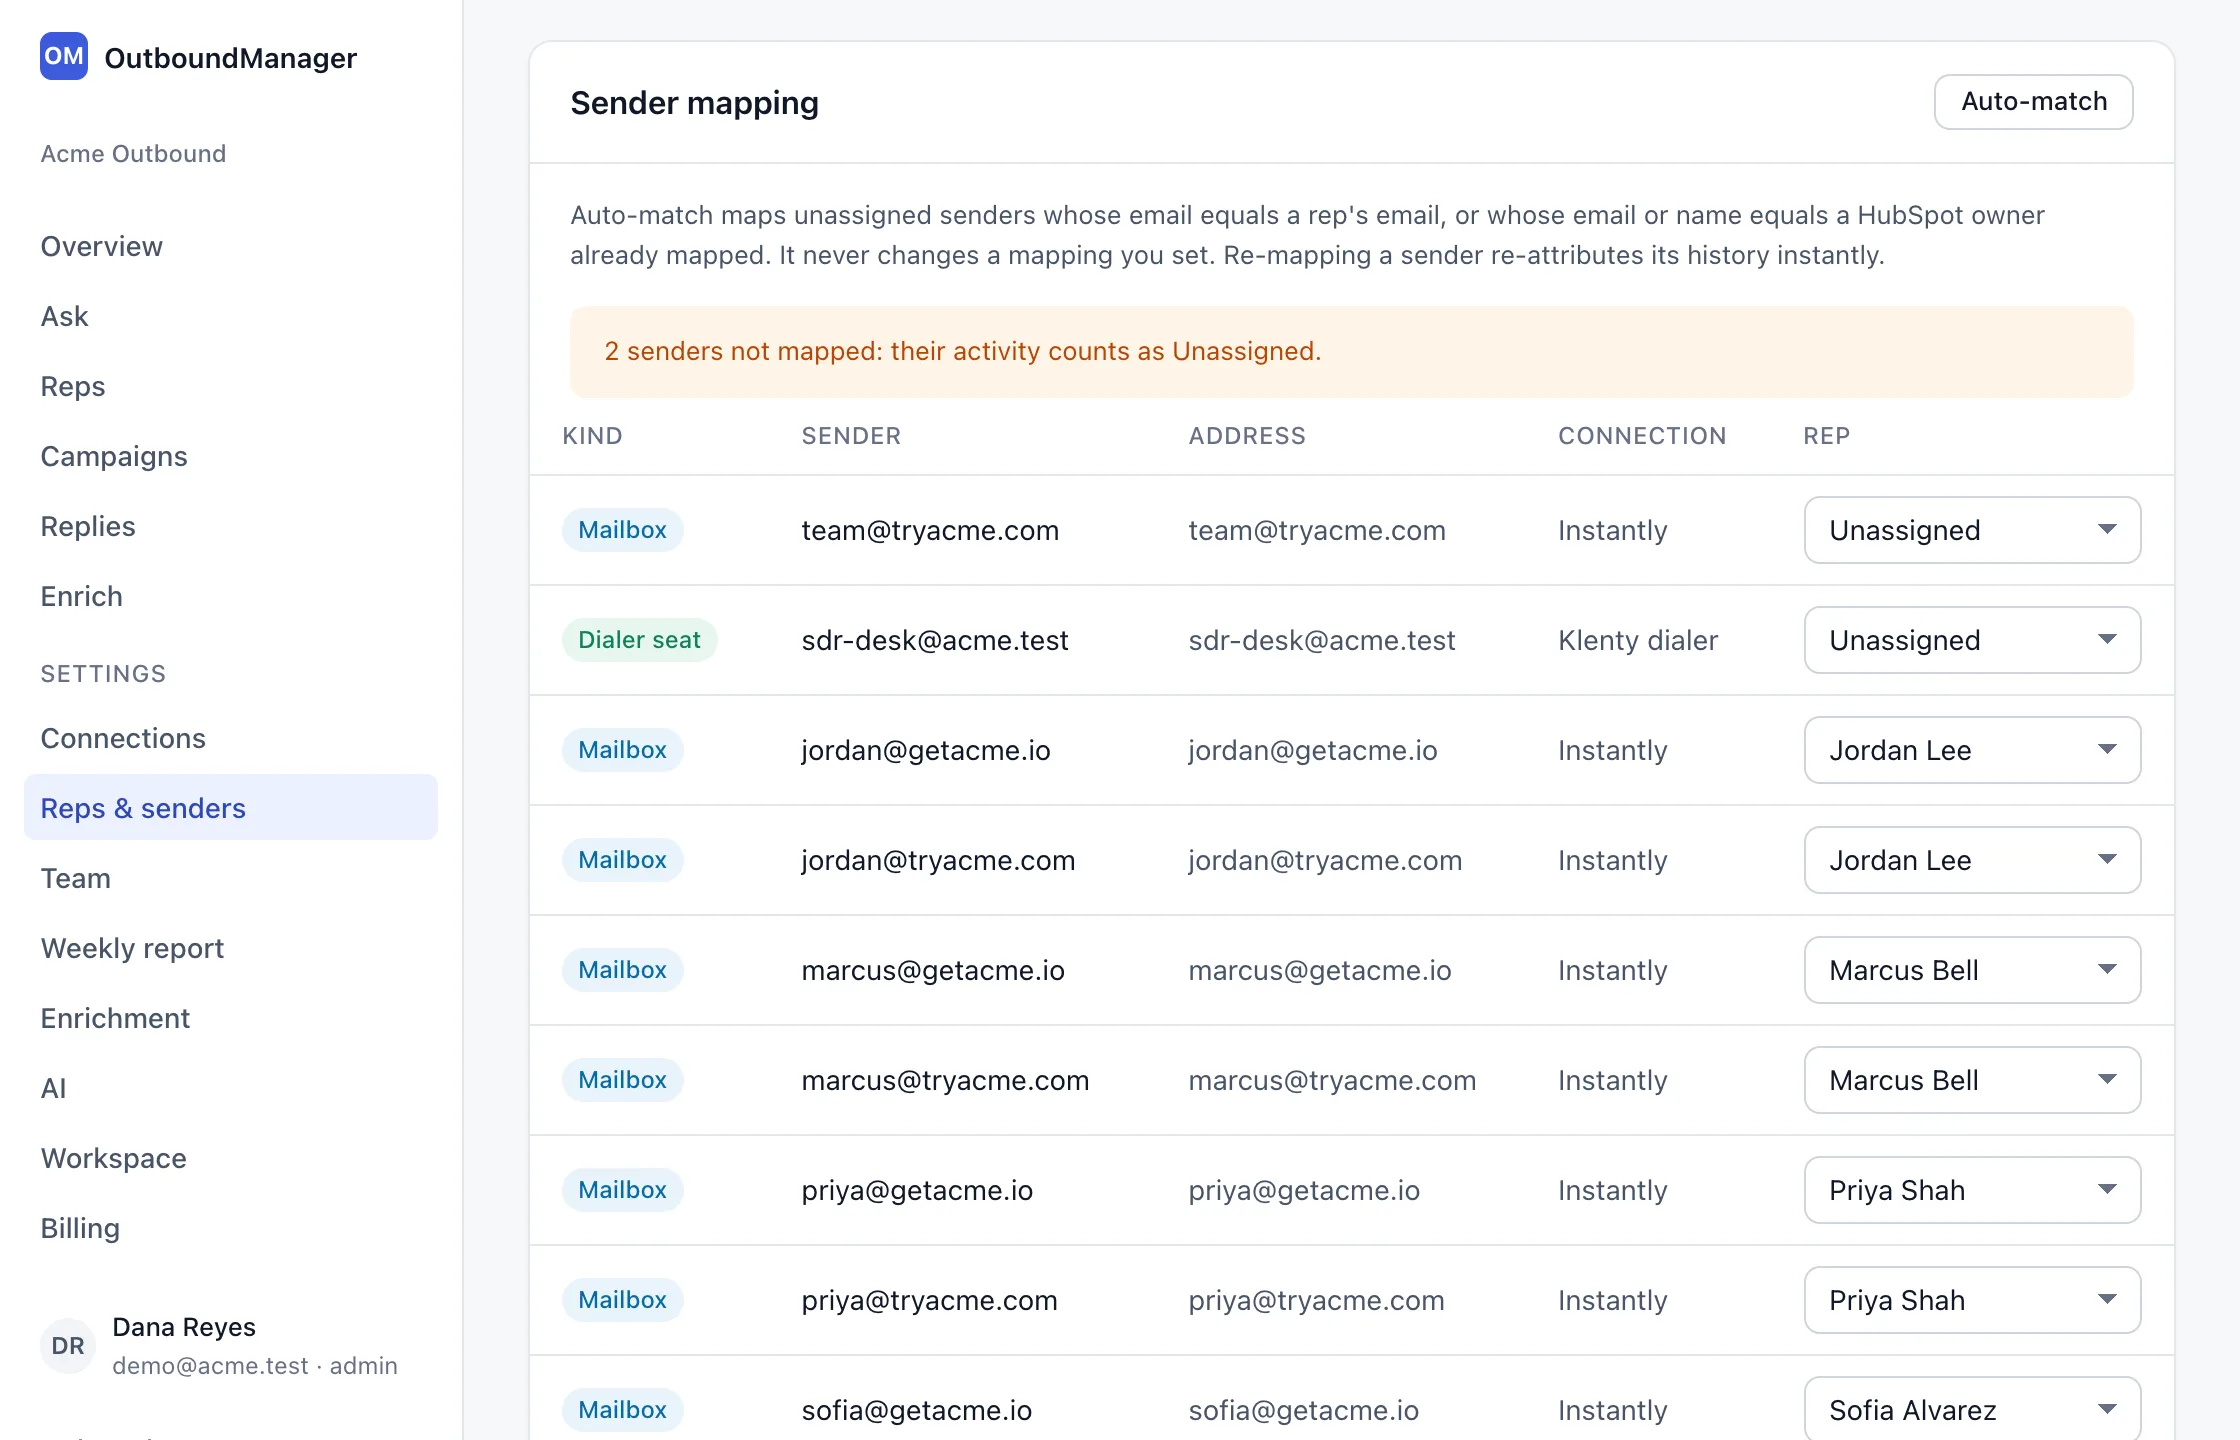Select Reps & senders settings item
This screenshot has height=1440, width=2240.
231,807
